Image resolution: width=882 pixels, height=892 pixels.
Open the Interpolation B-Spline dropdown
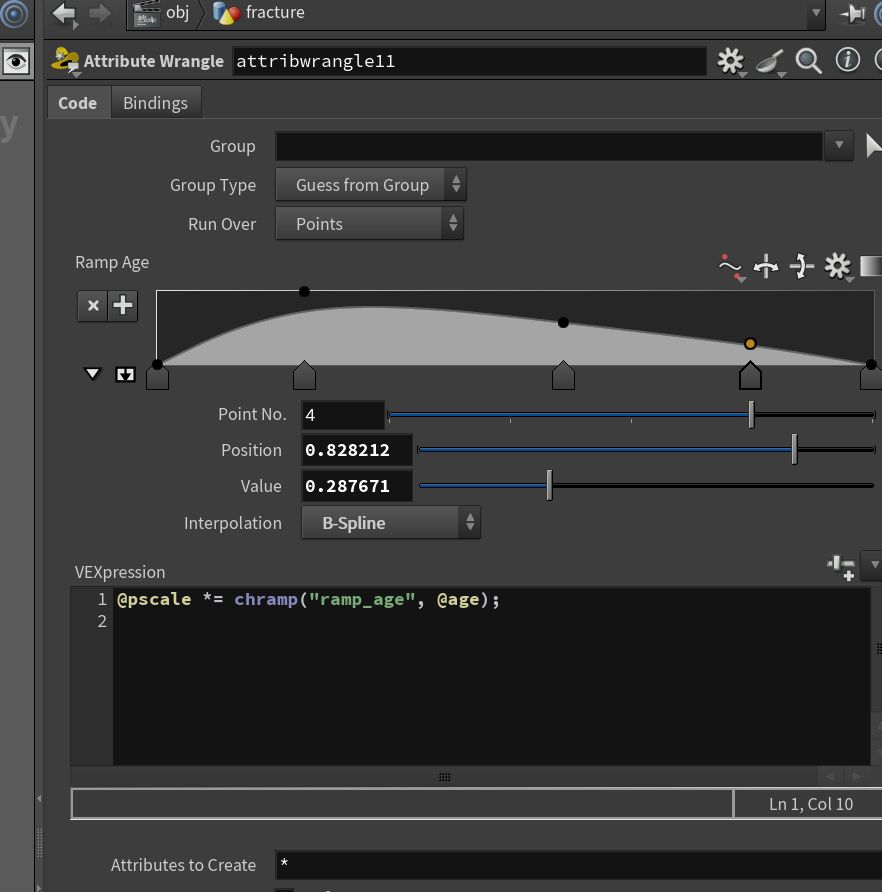click(391, 522)
